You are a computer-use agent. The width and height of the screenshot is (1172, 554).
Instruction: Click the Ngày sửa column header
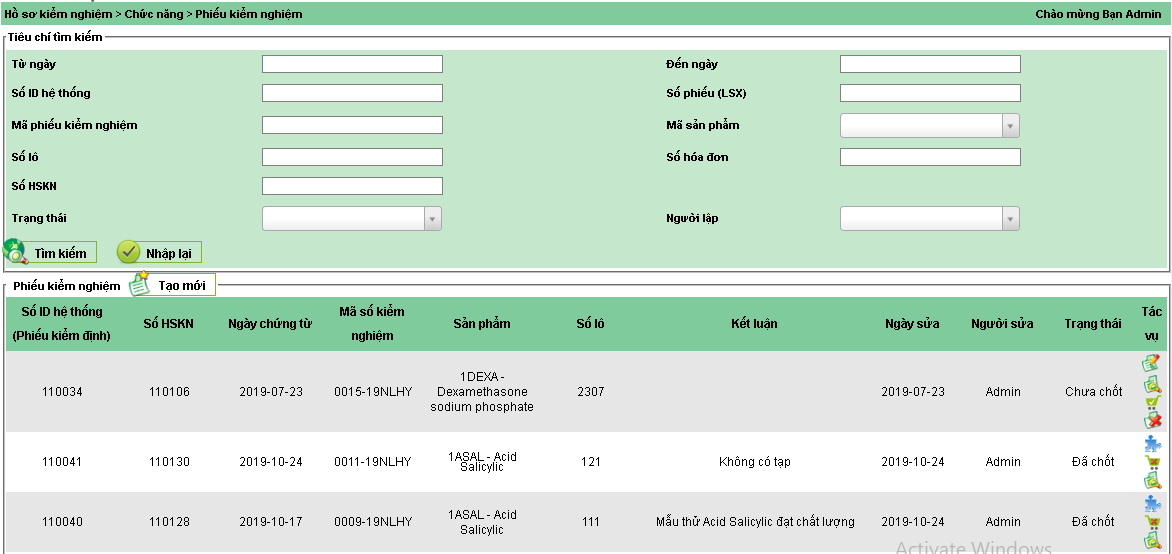912,324
